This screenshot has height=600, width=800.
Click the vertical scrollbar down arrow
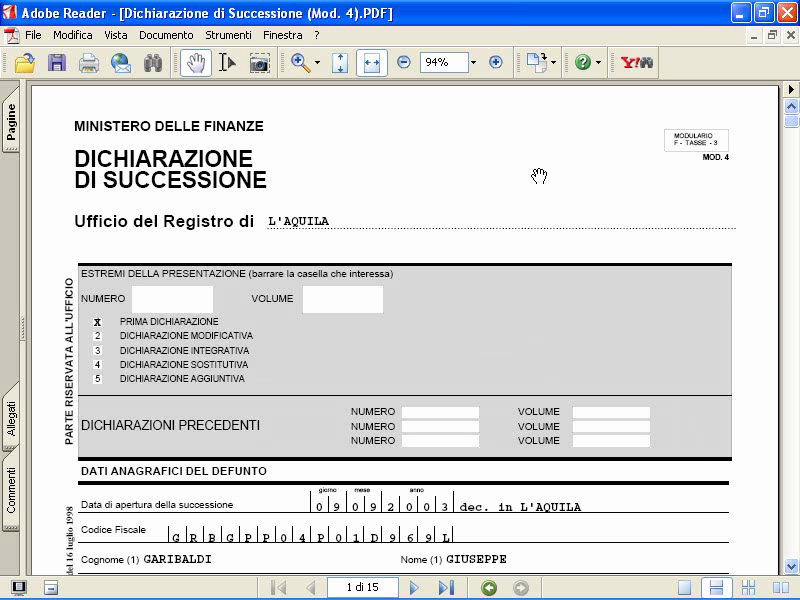791,566
